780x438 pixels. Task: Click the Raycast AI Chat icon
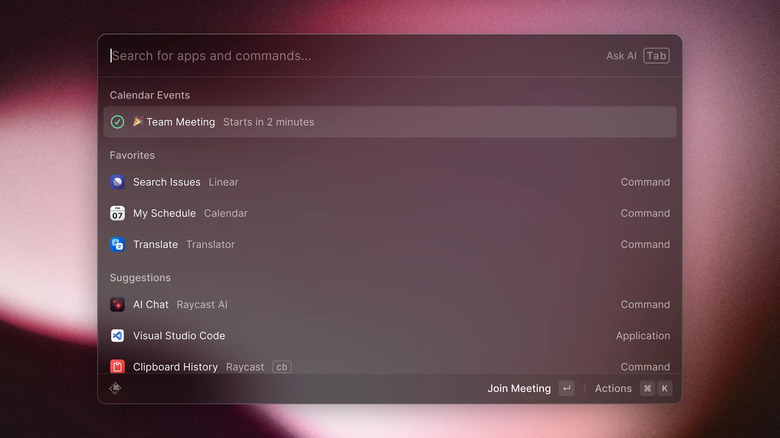point(117,305)
